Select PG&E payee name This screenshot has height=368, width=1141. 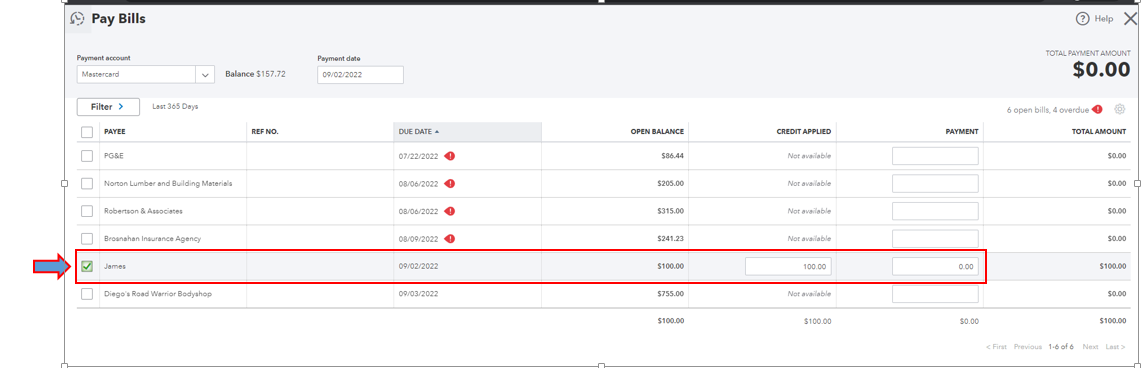(113, 156)
